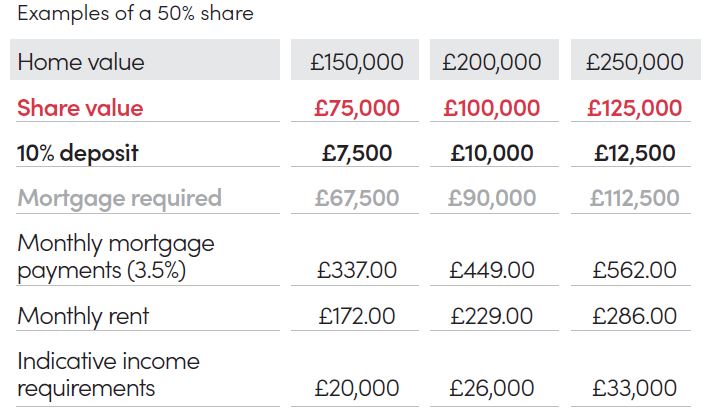Select the £26,000 indicative income value
Screen dimensions: 713x415
coord(492,387)
